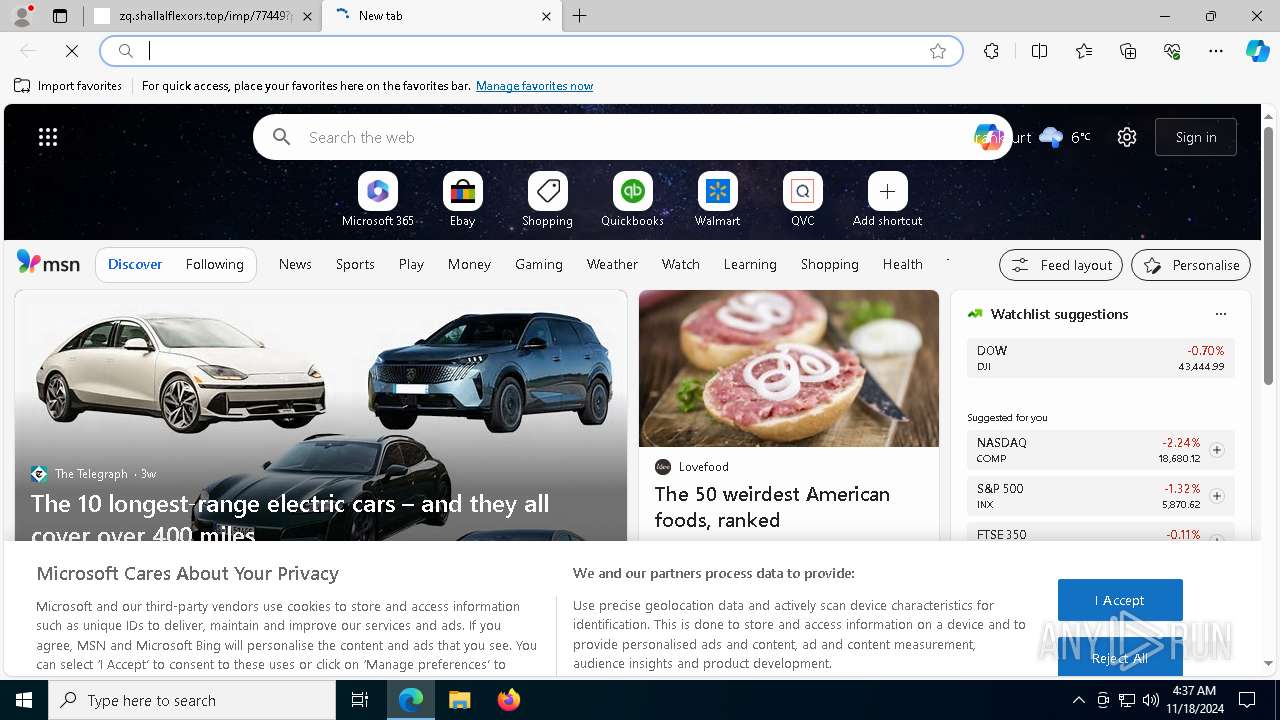Open the Favorites hub icon
Viewport: 1280px width, 720px height.
pos(1084,51)
